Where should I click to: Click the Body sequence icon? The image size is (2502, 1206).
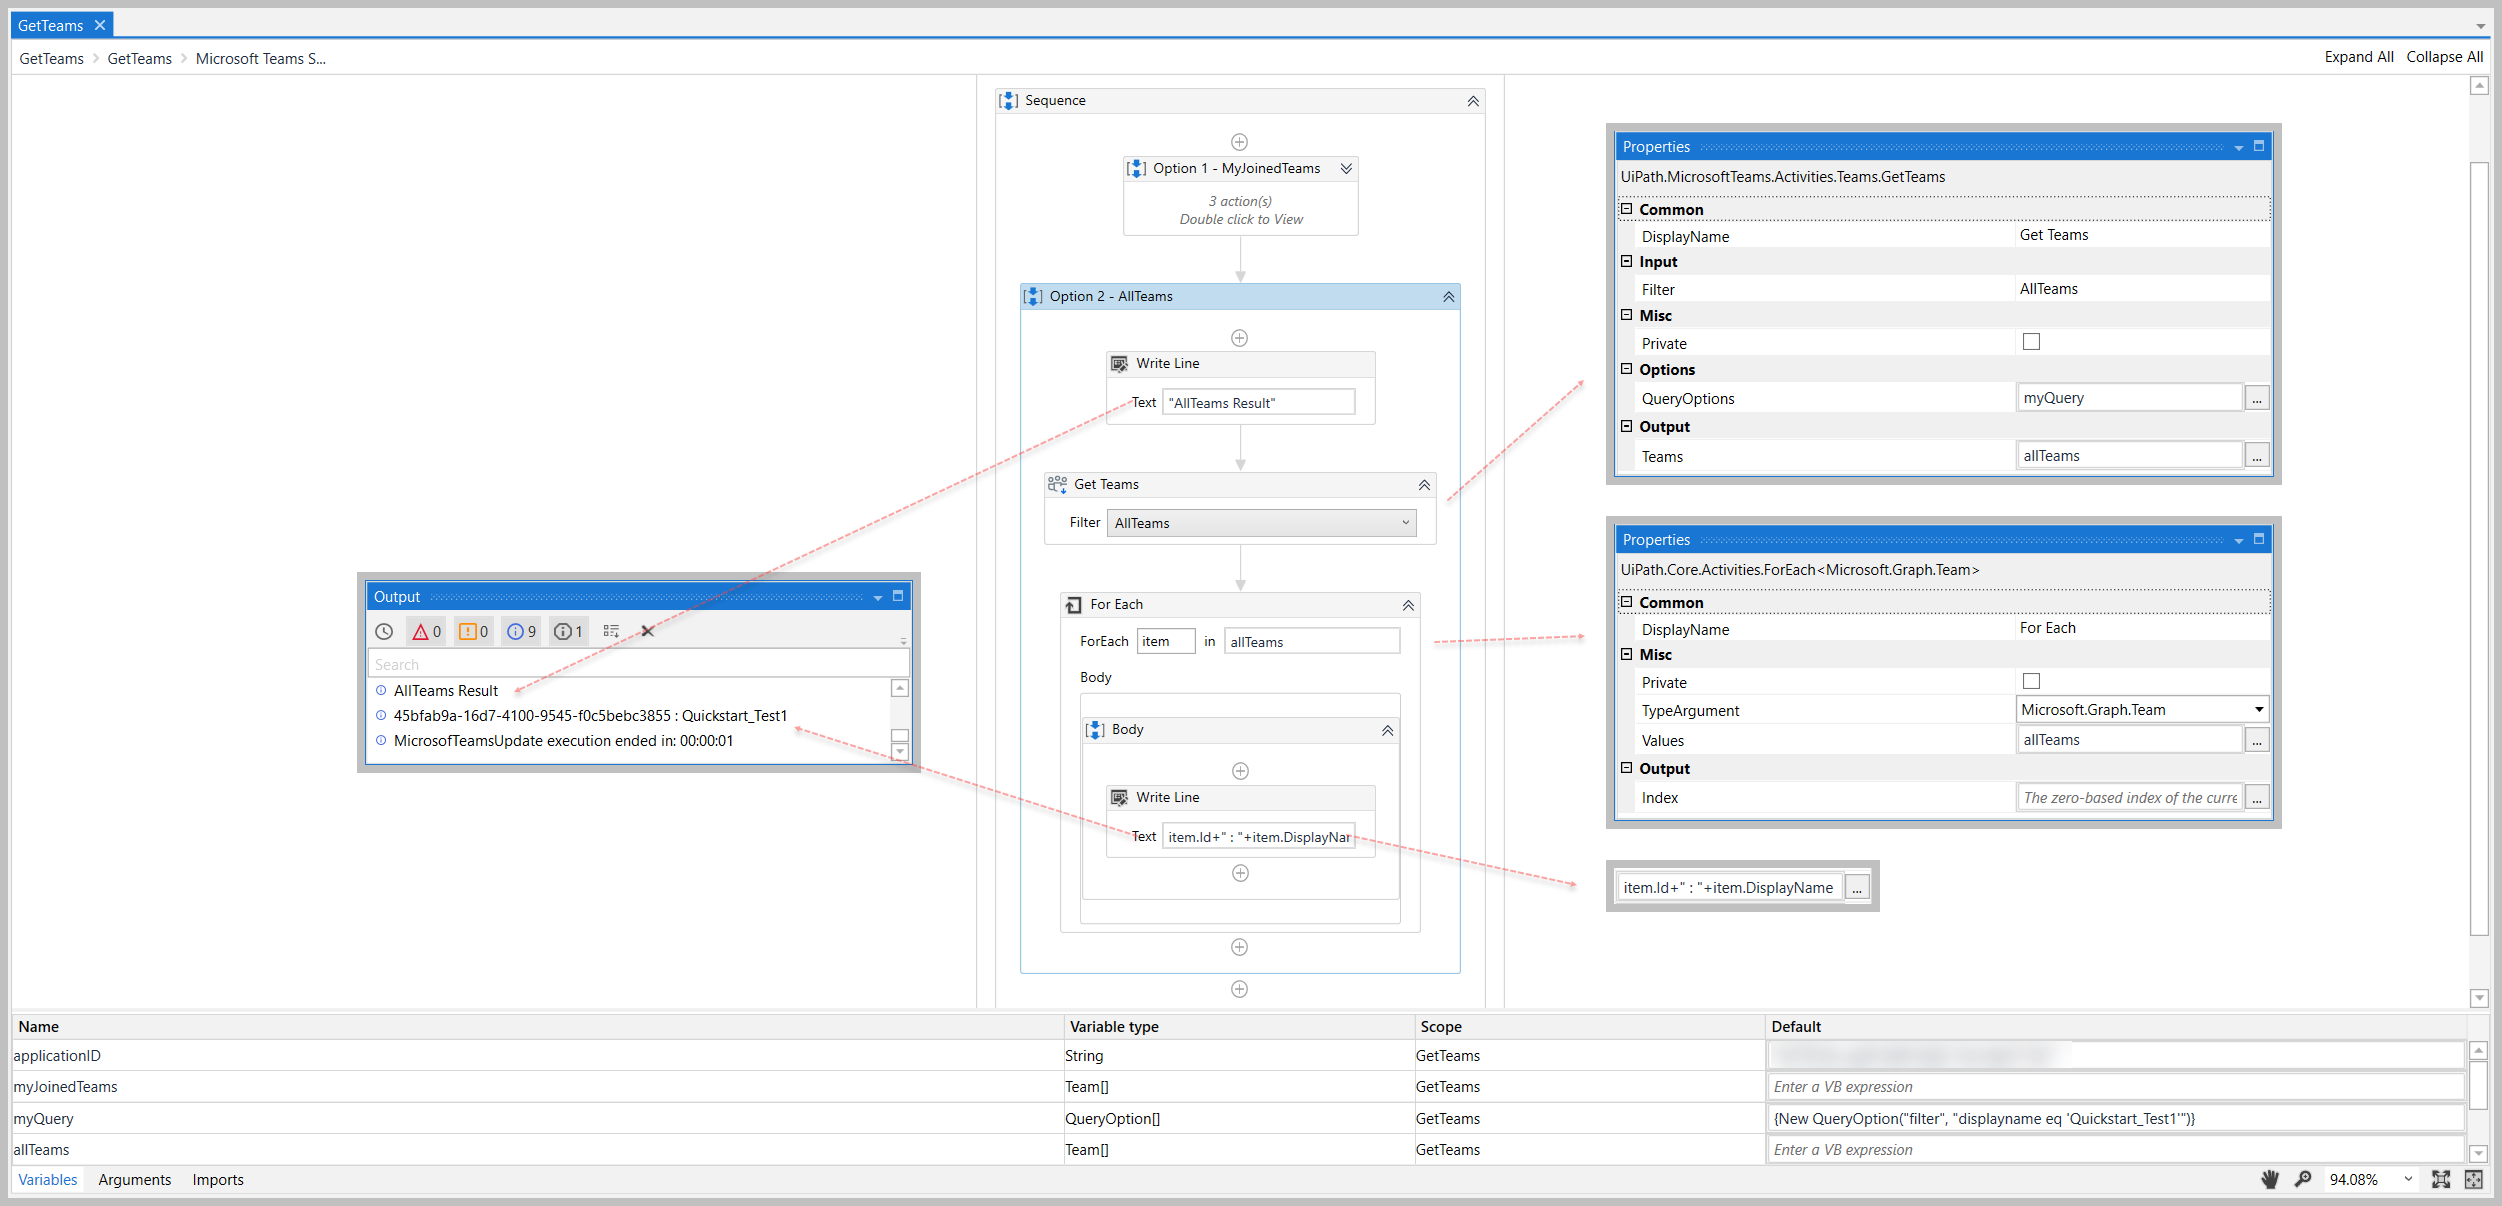(x=1095, y=730)
